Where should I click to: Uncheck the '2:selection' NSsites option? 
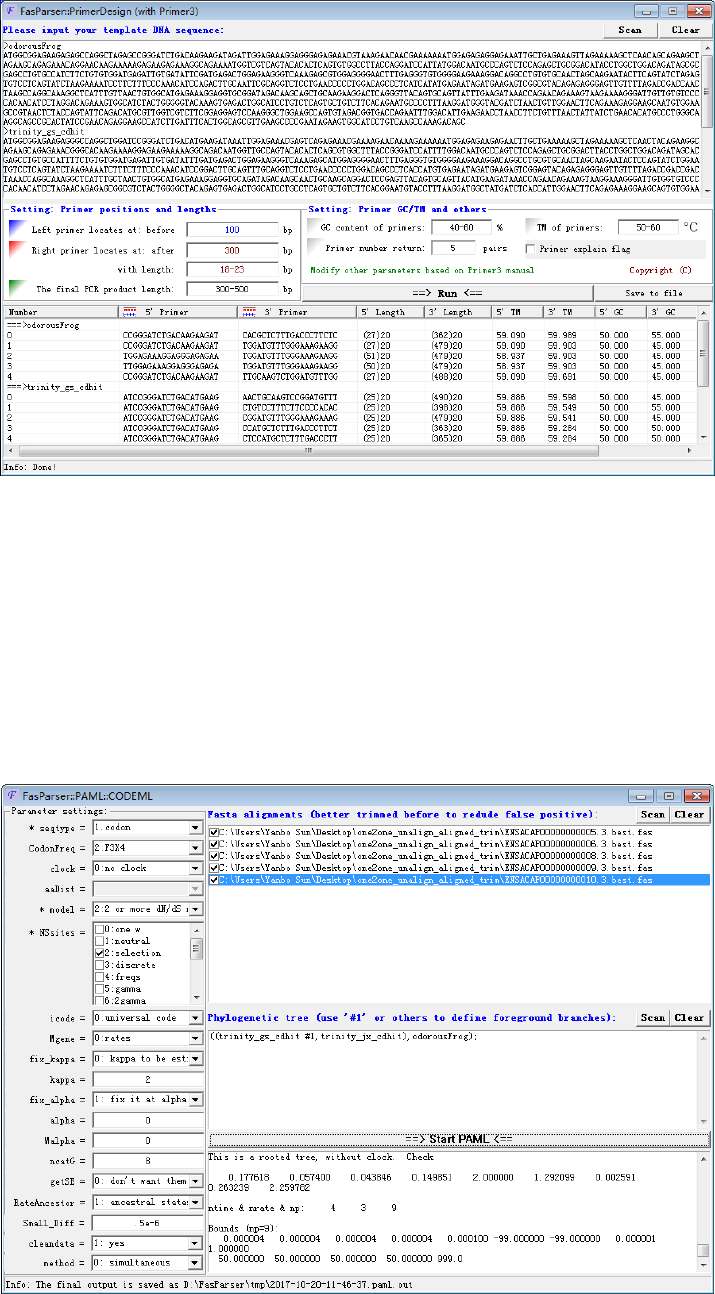pyautogui.click(x=99, y=953)
